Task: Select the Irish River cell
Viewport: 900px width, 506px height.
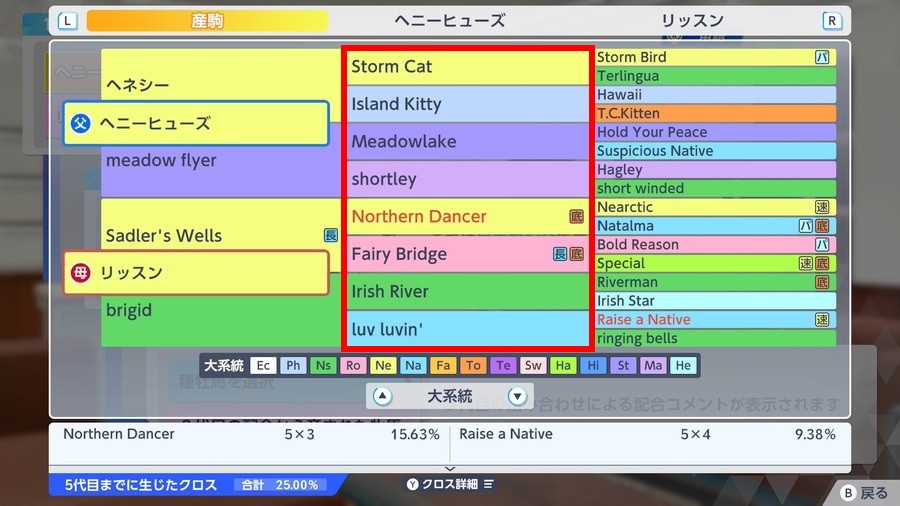Action: 468,291
